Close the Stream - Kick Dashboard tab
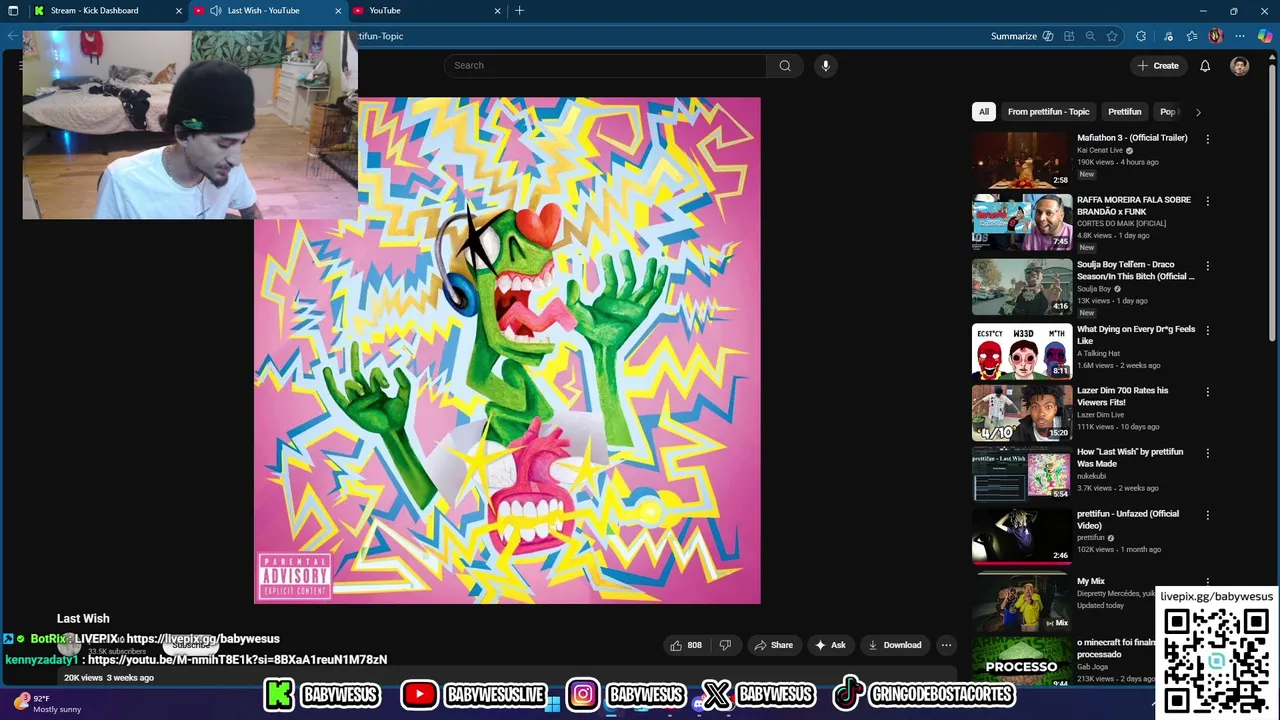The height and width of the screenshot is (720, 1280). (179, 11)
